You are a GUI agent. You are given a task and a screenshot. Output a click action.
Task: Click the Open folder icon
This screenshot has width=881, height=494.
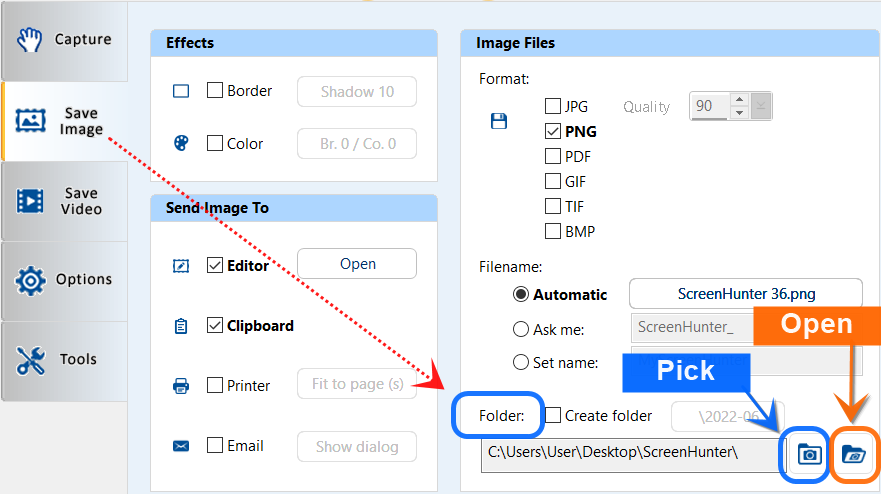[x=853, y=454]
